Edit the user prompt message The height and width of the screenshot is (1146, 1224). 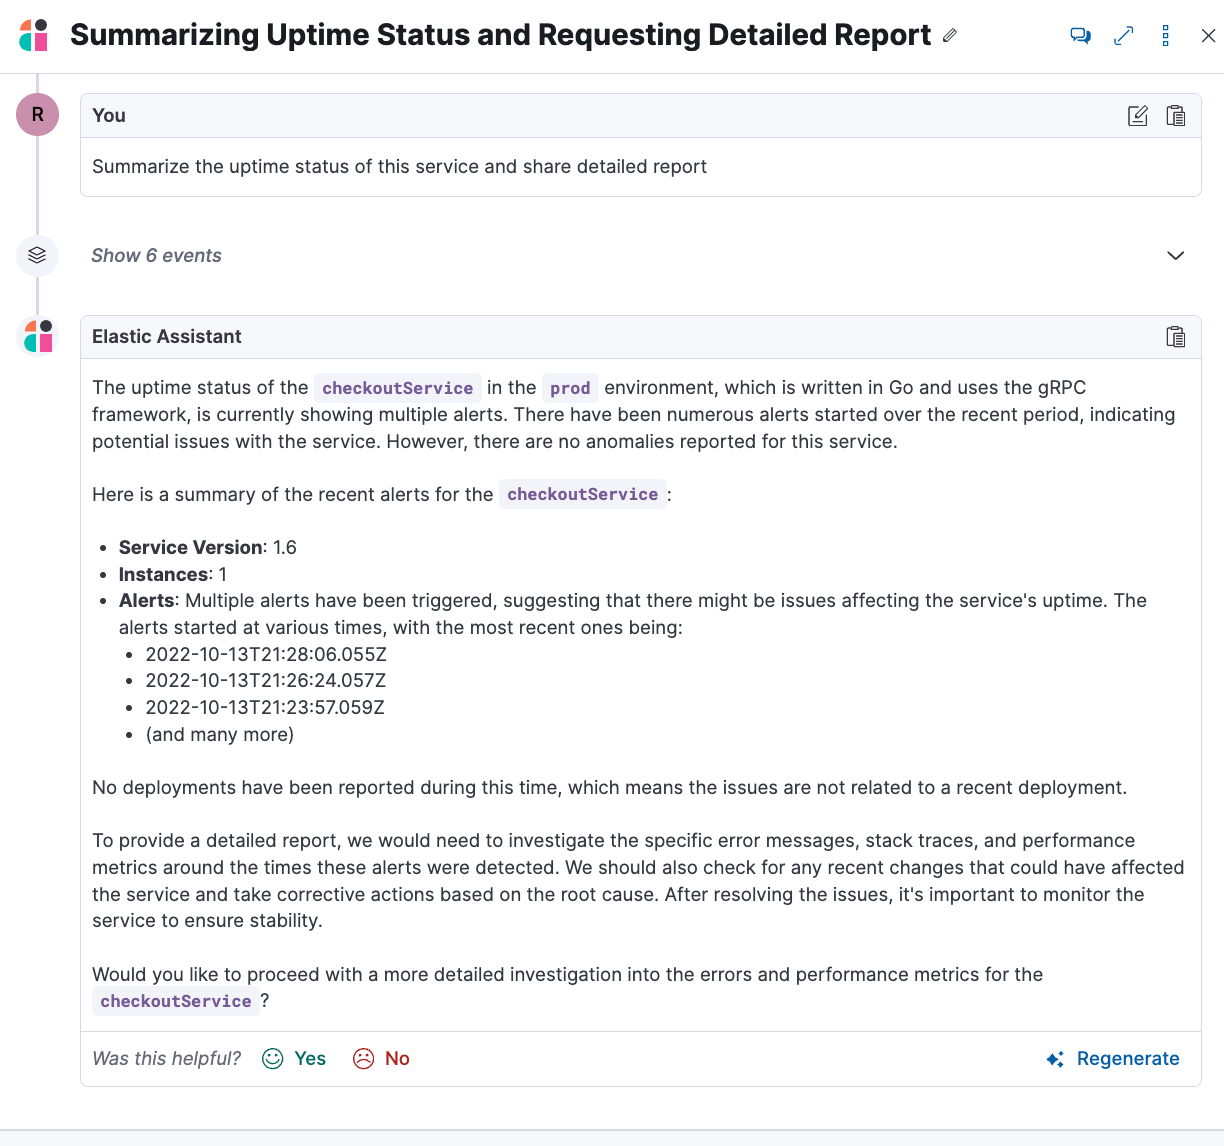[x=1138, y=116]
